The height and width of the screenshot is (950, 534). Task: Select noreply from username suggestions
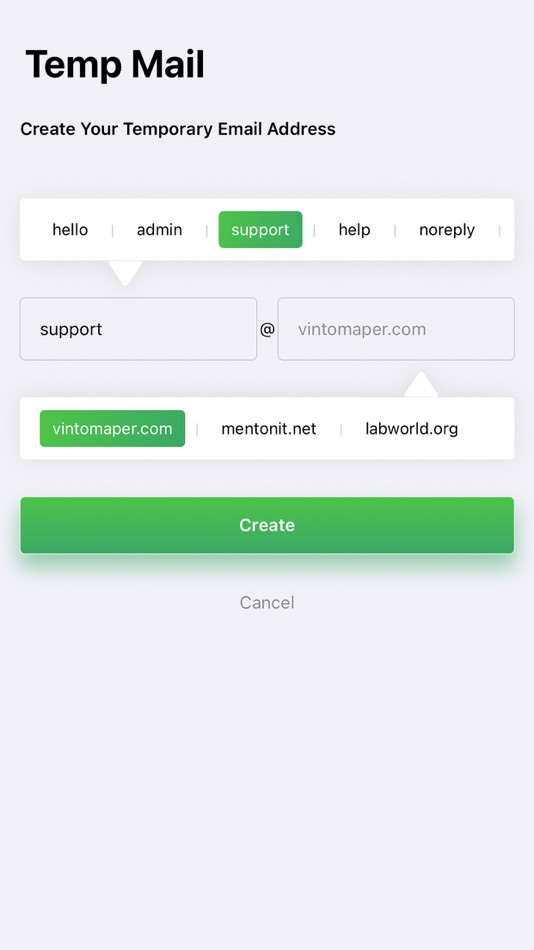coord(447,230)
